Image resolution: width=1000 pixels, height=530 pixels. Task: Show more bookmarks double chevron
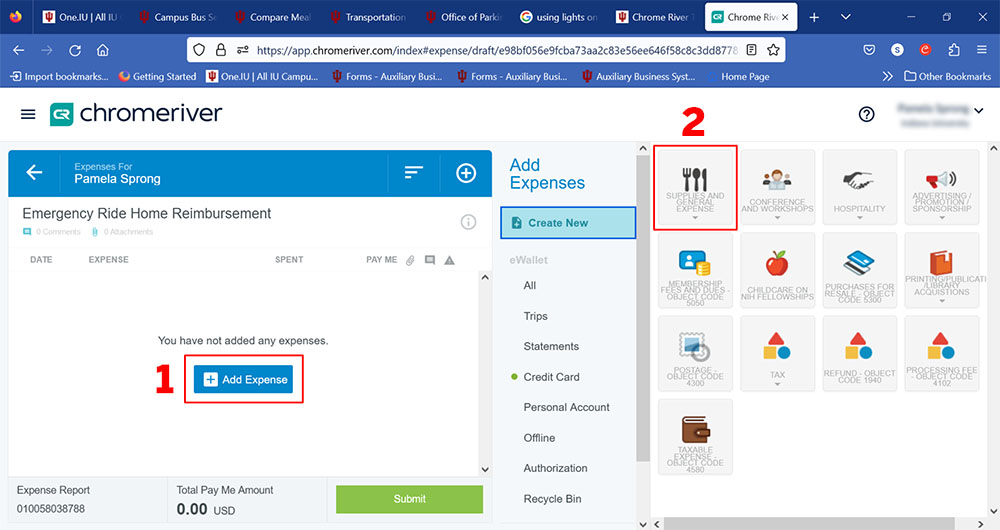(x=887, y=77)
